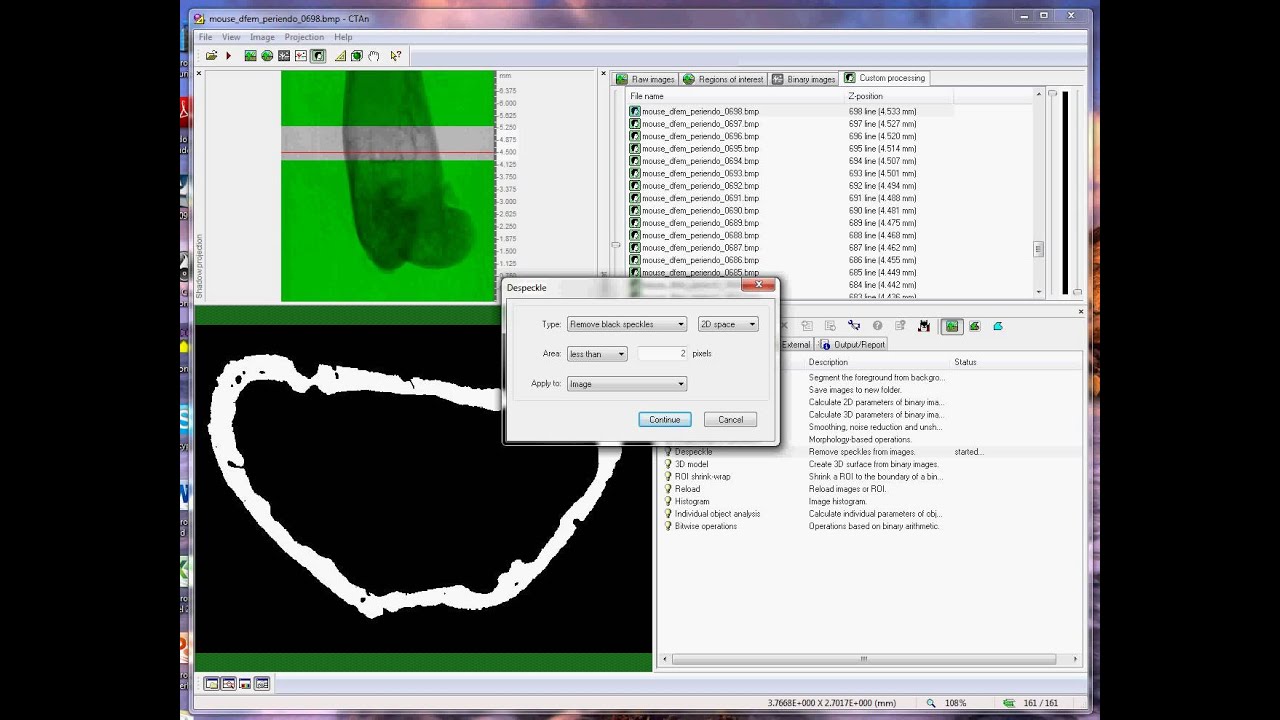1280x720 pixels.
Task: Select the Reload task
Action: 687,489
